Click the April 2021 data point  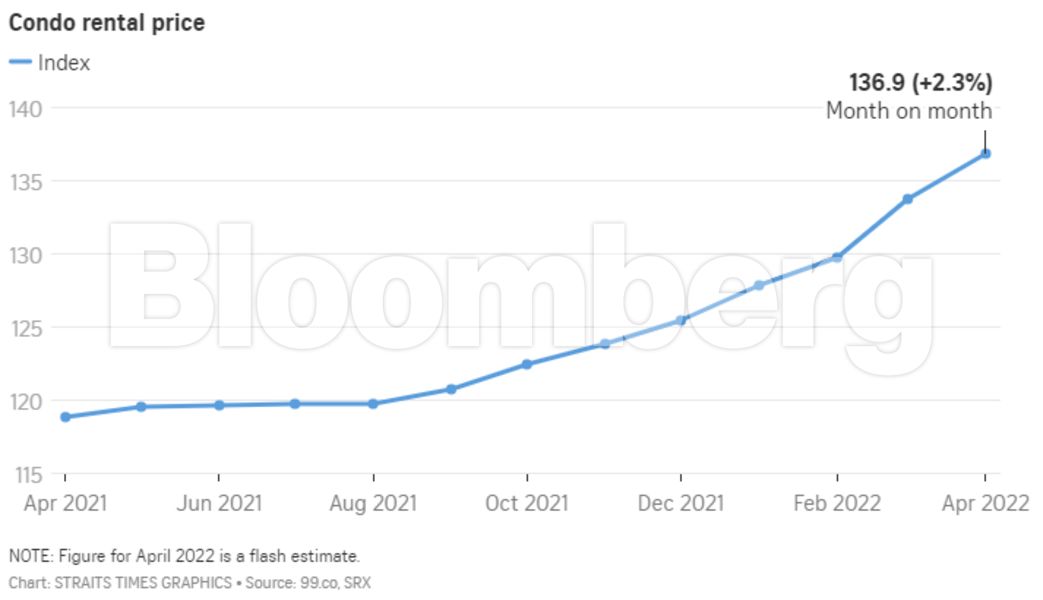tap(65, 417)
